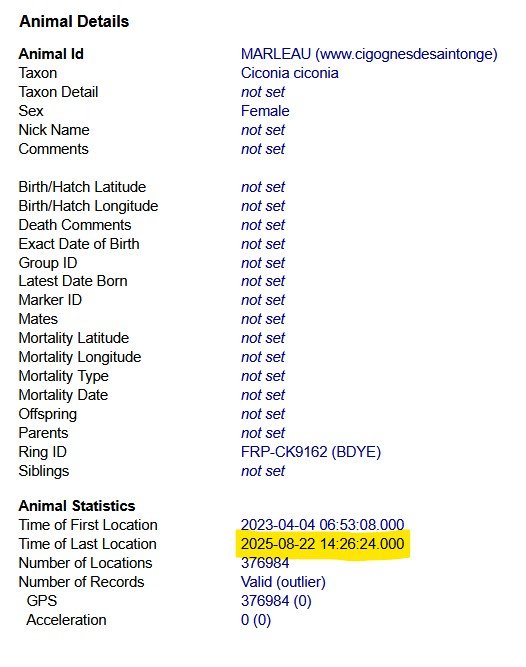Click the MARLEAU Animal Id value

[x=369, y=54]
